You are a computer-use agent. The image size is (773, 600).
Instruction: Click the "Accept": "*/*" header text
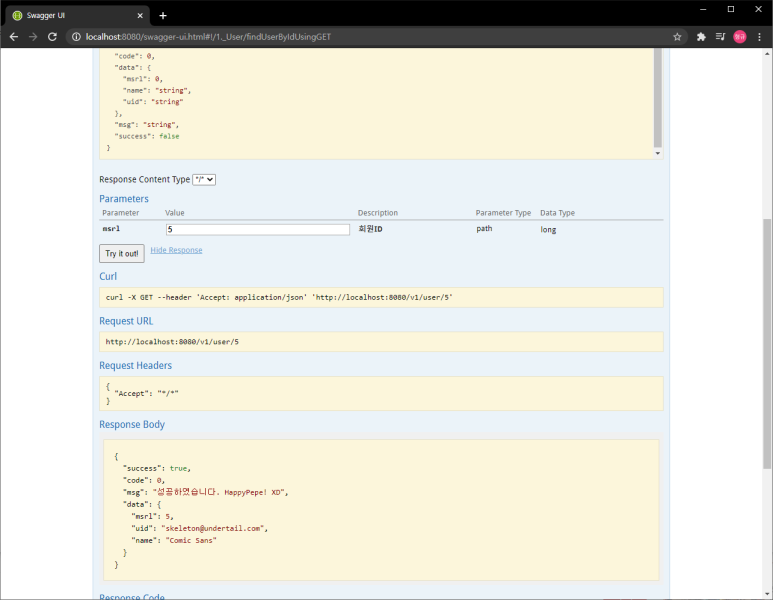click(x=146, y=393)
